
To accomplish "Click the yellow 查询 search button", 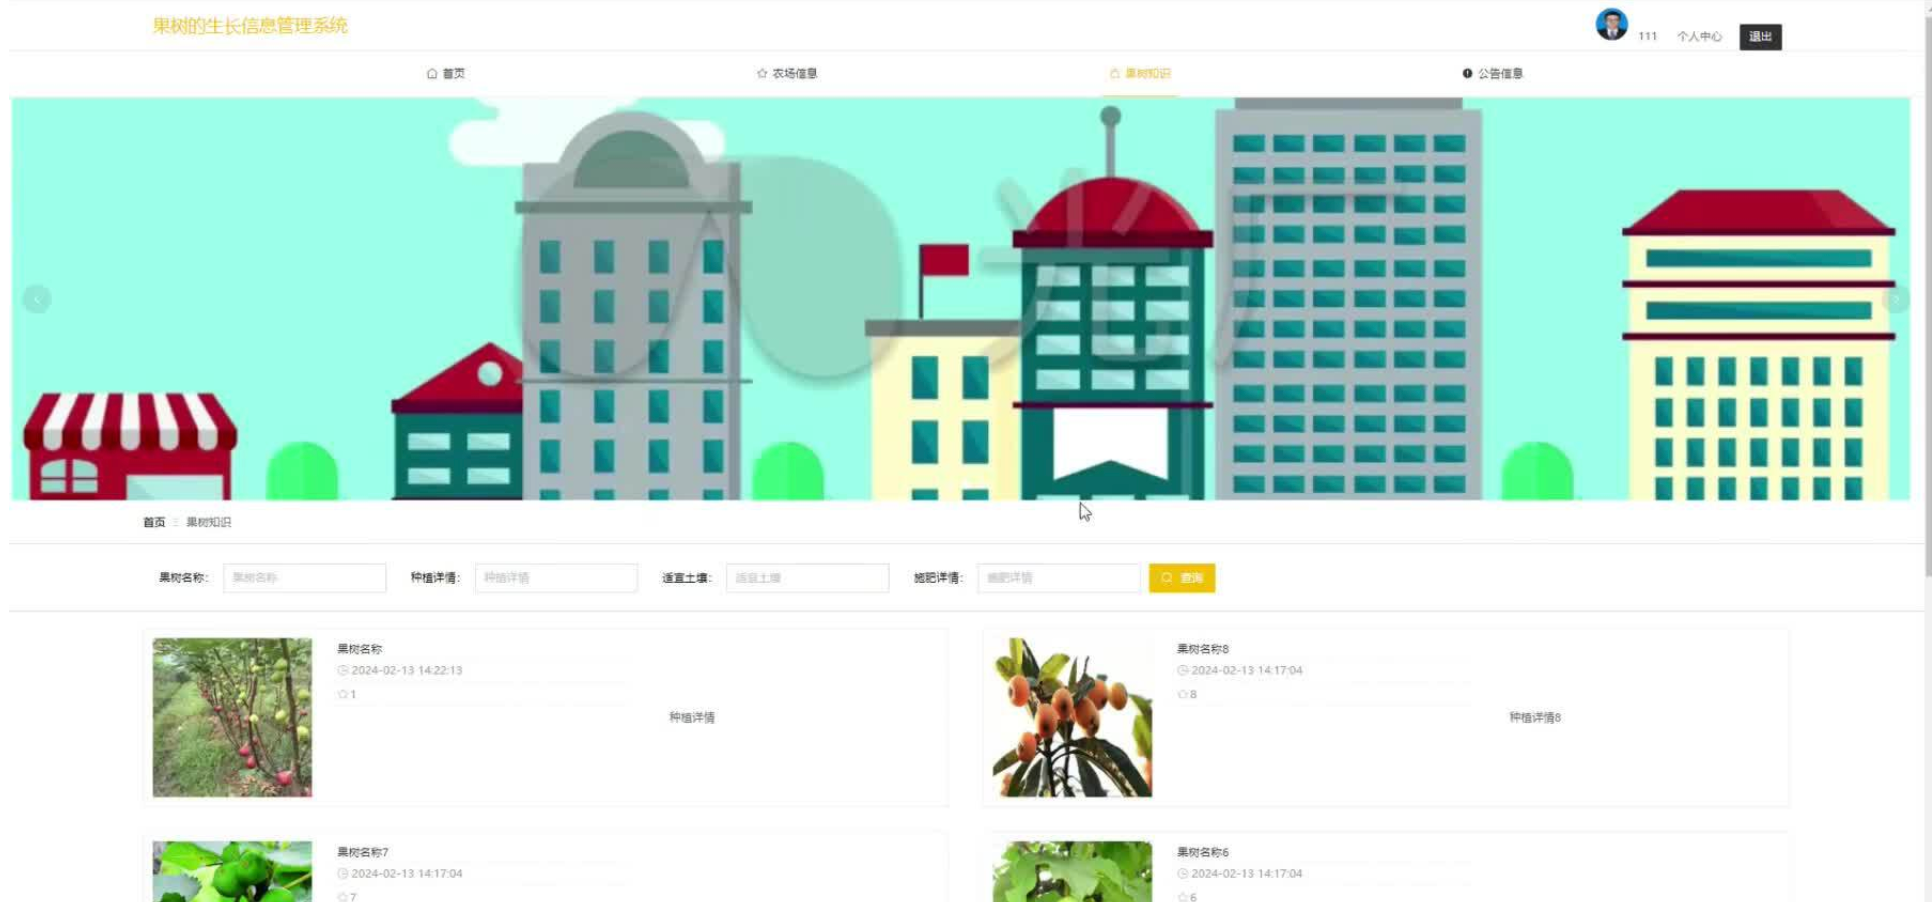I will [1182, 578].
